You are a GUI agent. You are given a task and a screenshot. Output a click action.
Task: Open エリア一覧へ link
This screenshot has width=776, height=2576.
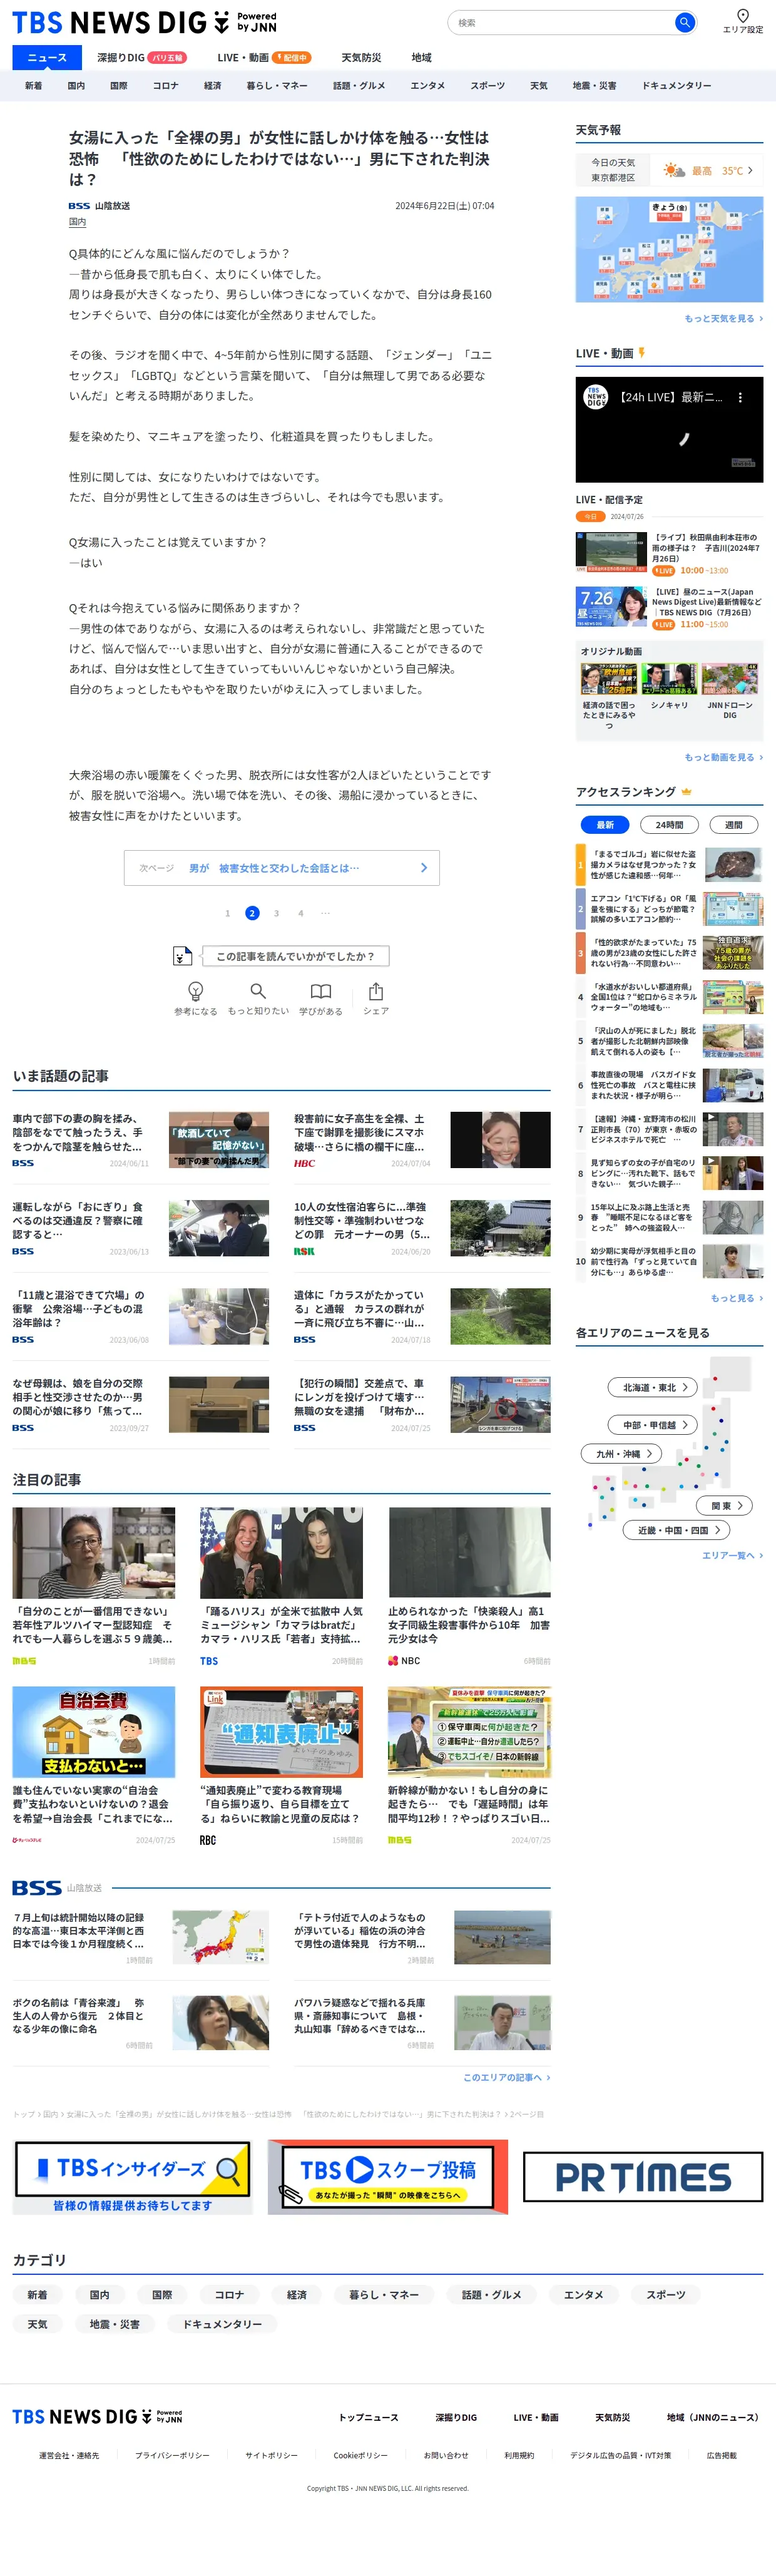pyautogui.click(x=732, y=1555)
